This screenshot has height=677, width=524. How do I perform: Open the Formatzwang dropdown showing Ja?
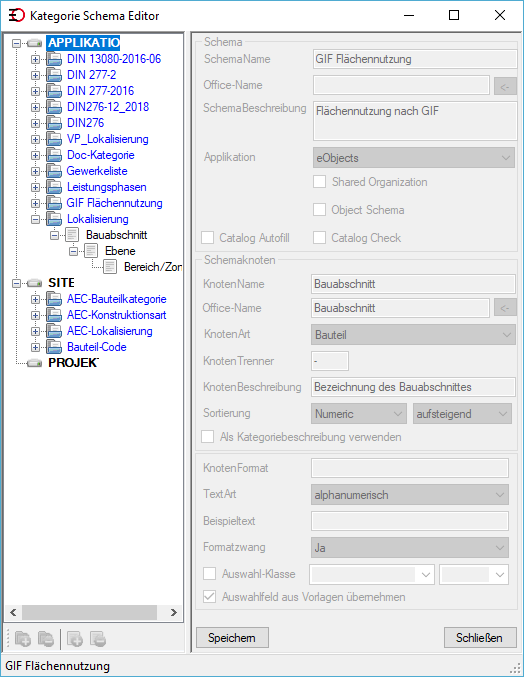pos(410,547)
